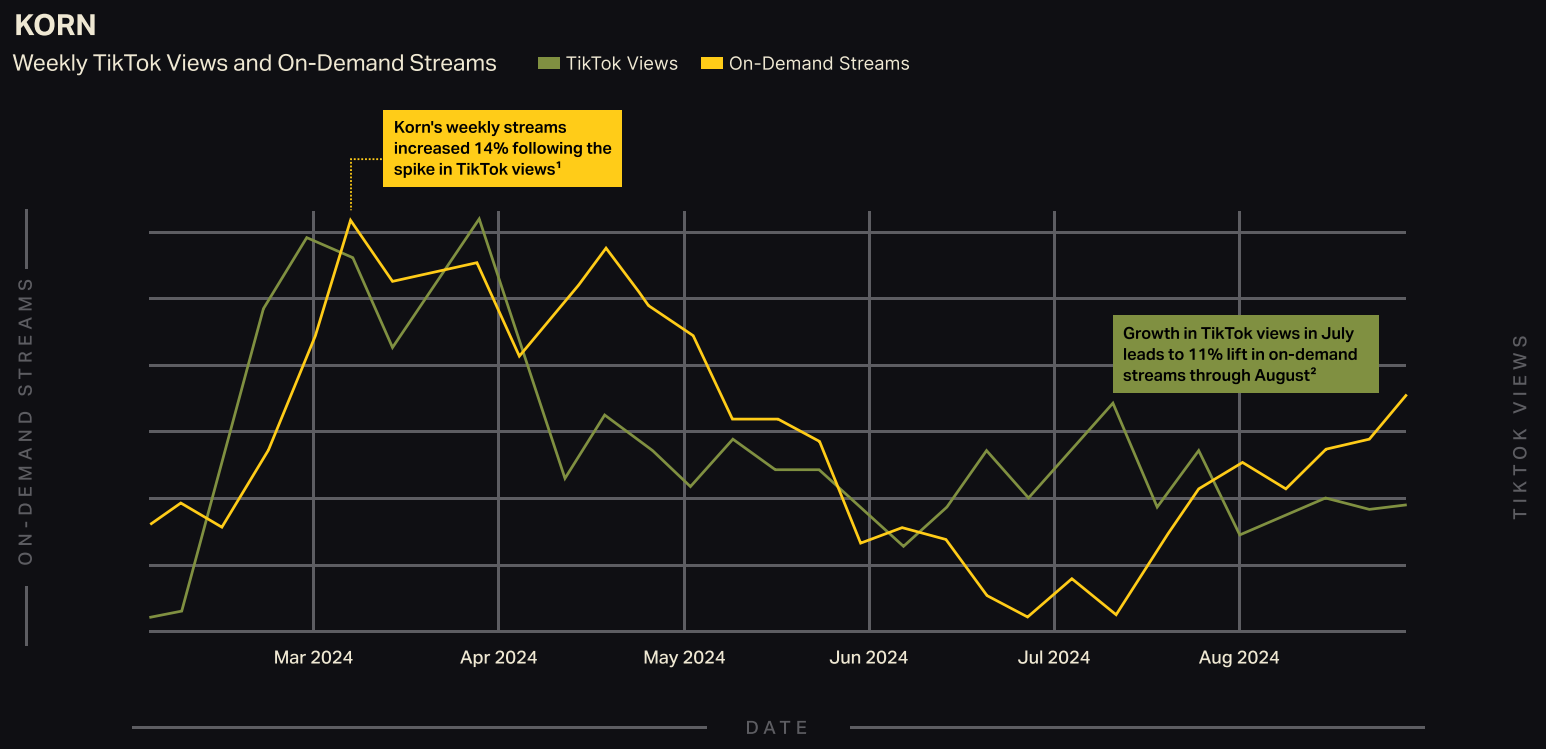Select the Aug 2024 date label
The height and width of the screenshot is (749, 1546).
(x=1239, y=657)
